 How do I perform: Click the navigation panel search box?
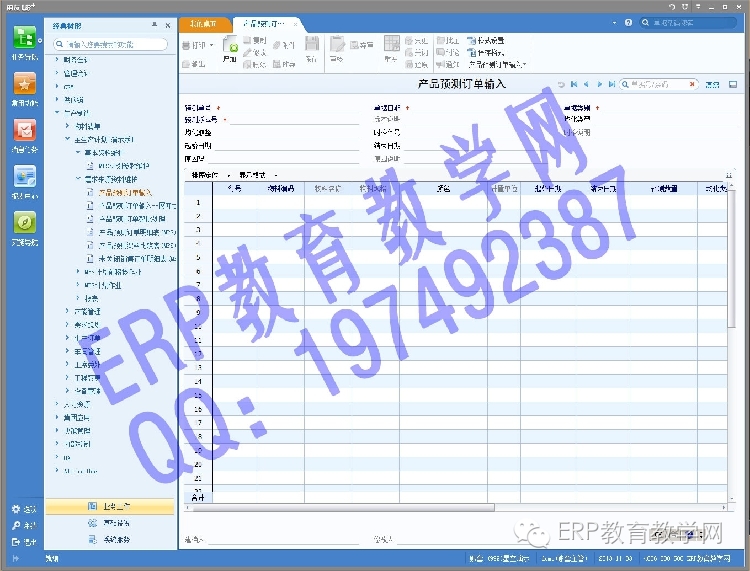(x=110, y=44)
